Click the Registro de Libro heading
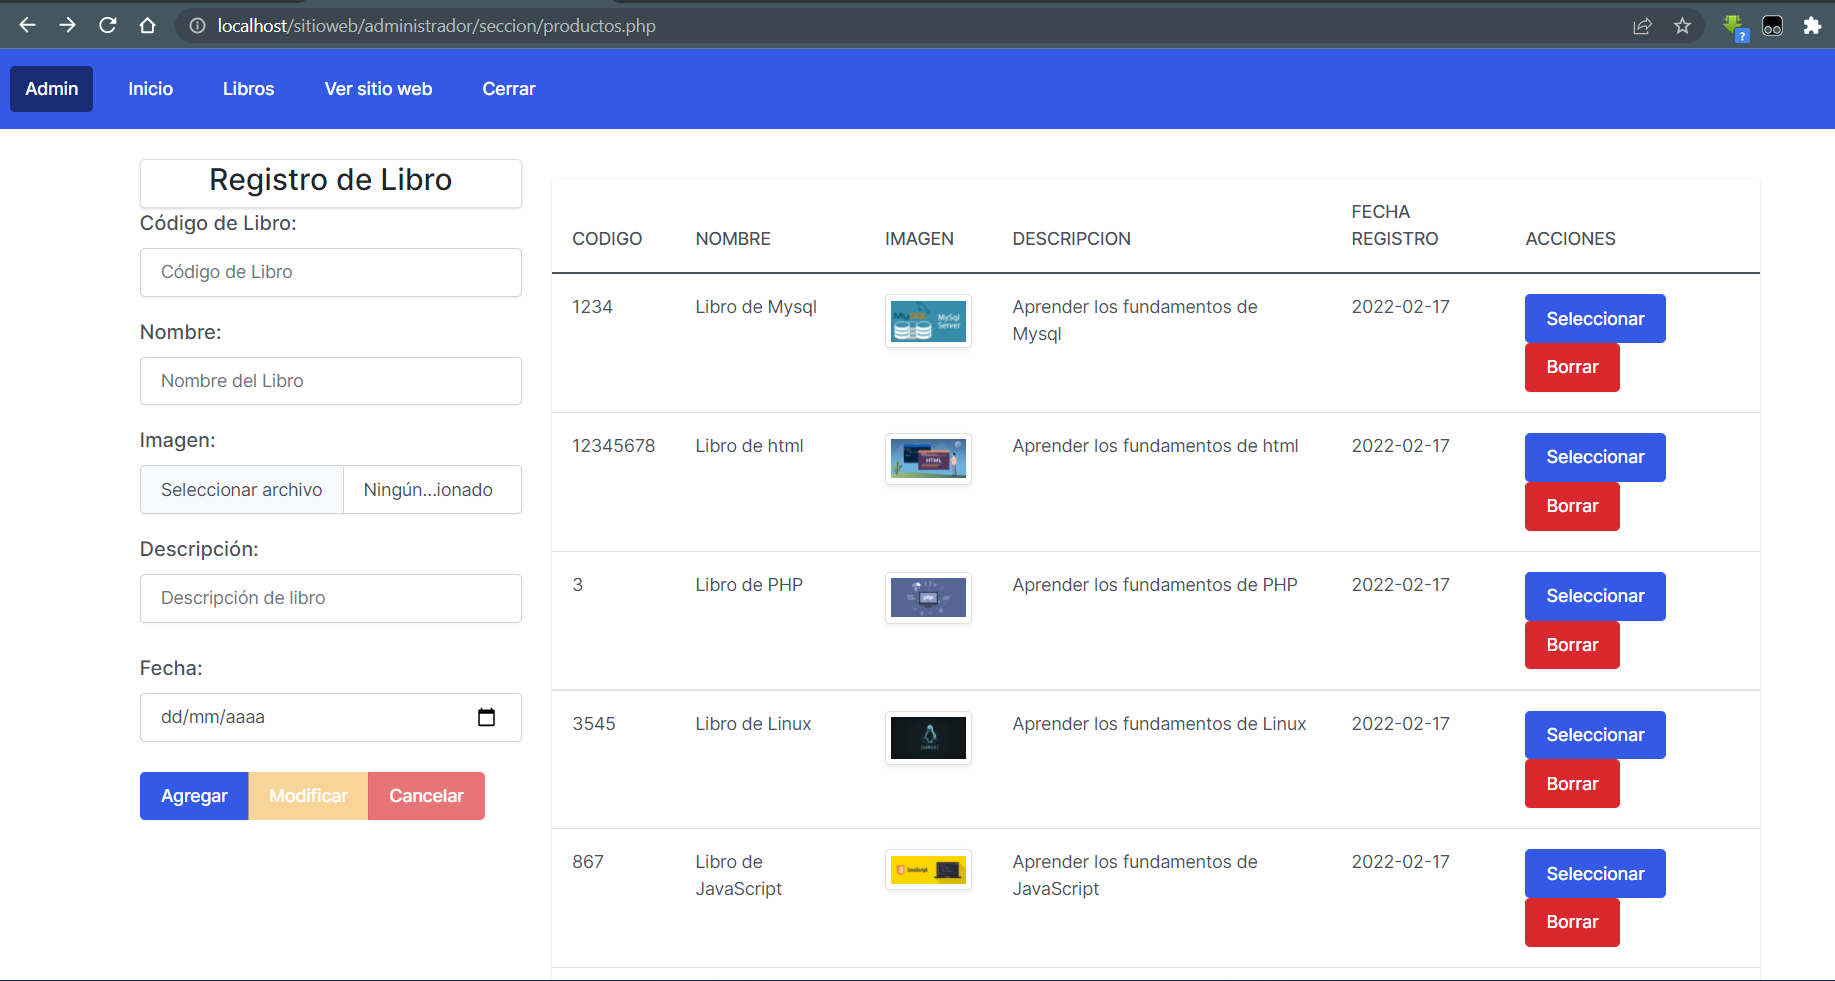Viewport: 1835px width, 981px height. point(331,180)
